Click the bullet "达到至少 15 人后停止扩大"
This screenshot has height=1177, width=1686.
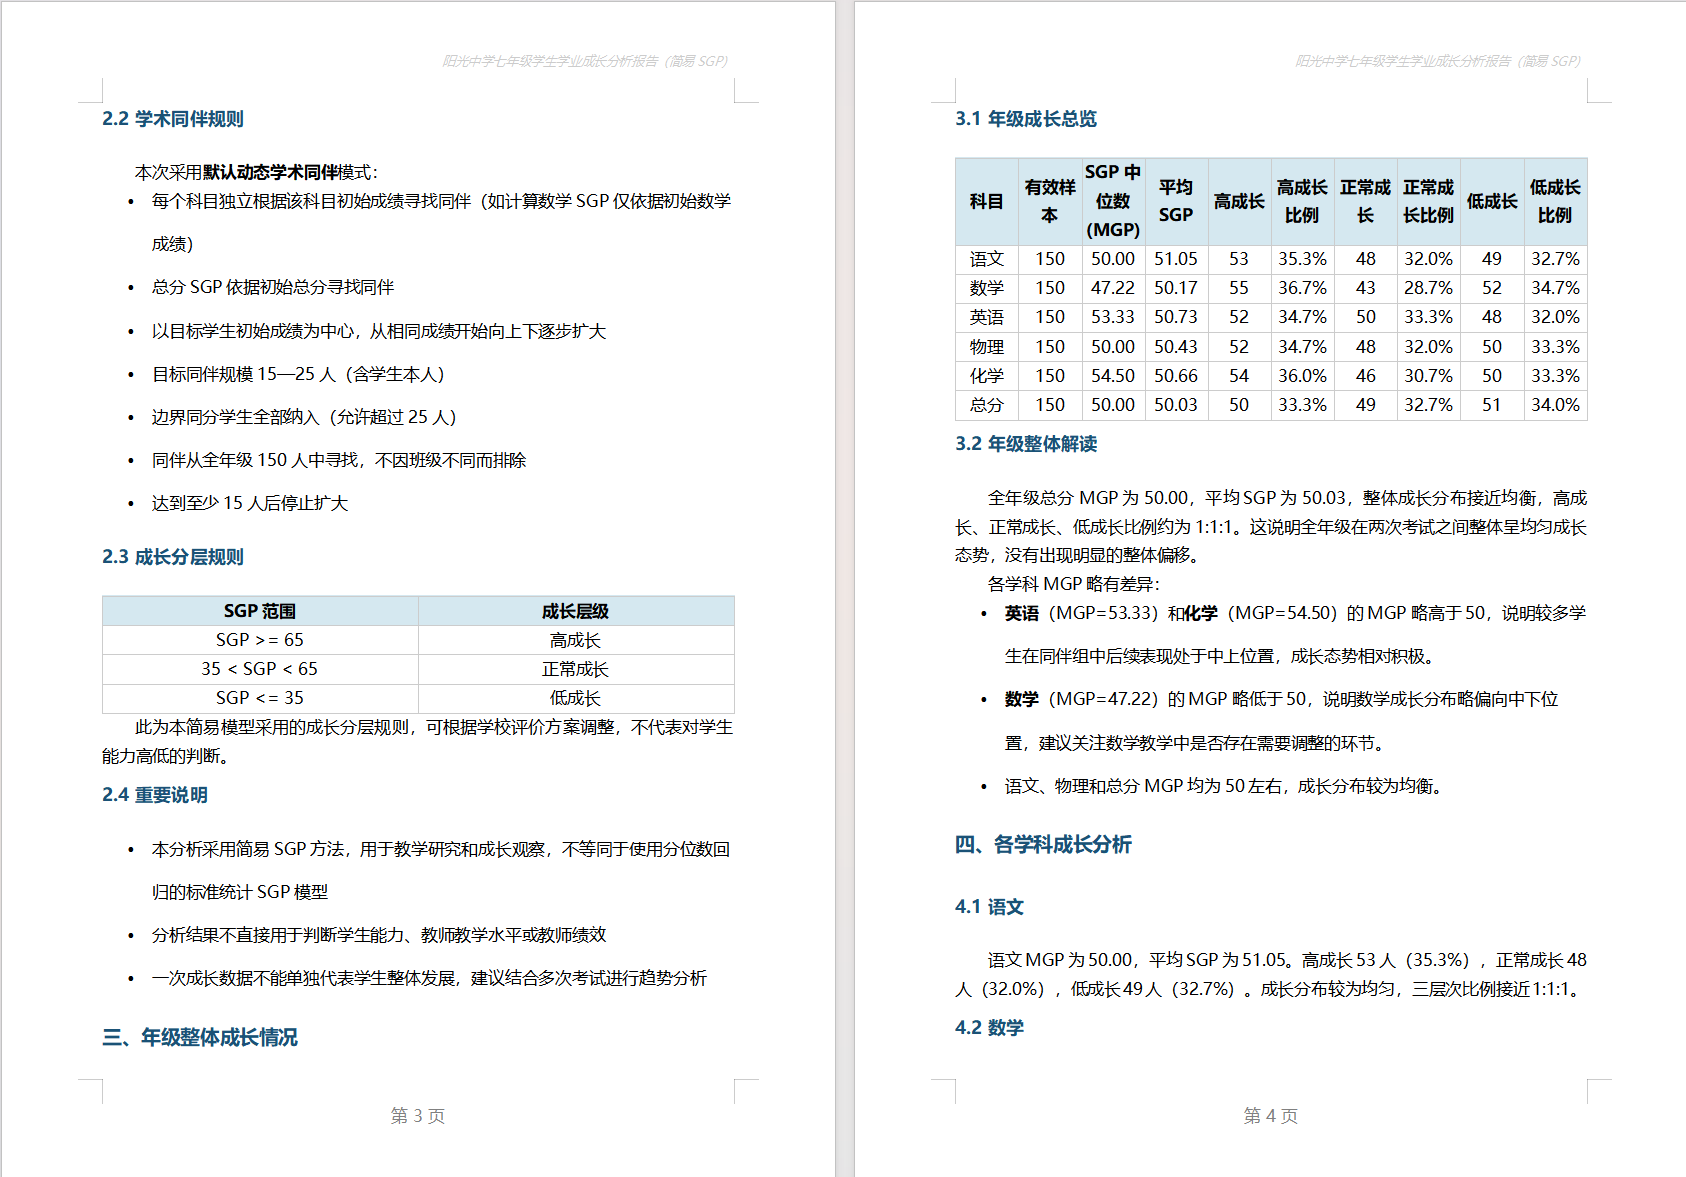[250, 504]
